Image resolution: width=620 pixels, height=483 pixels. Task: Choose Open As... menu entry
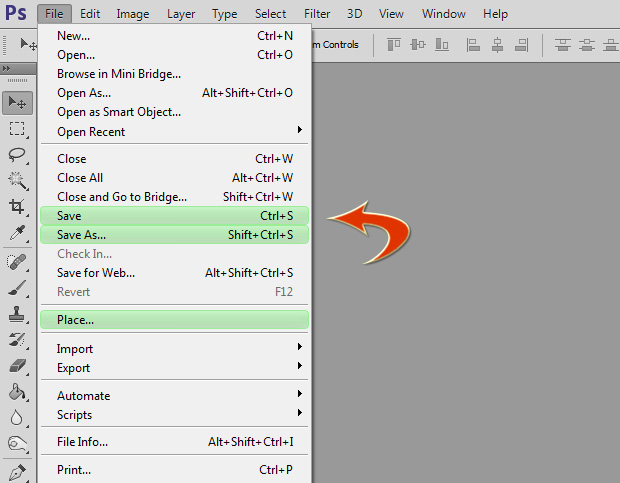[174, 93]
